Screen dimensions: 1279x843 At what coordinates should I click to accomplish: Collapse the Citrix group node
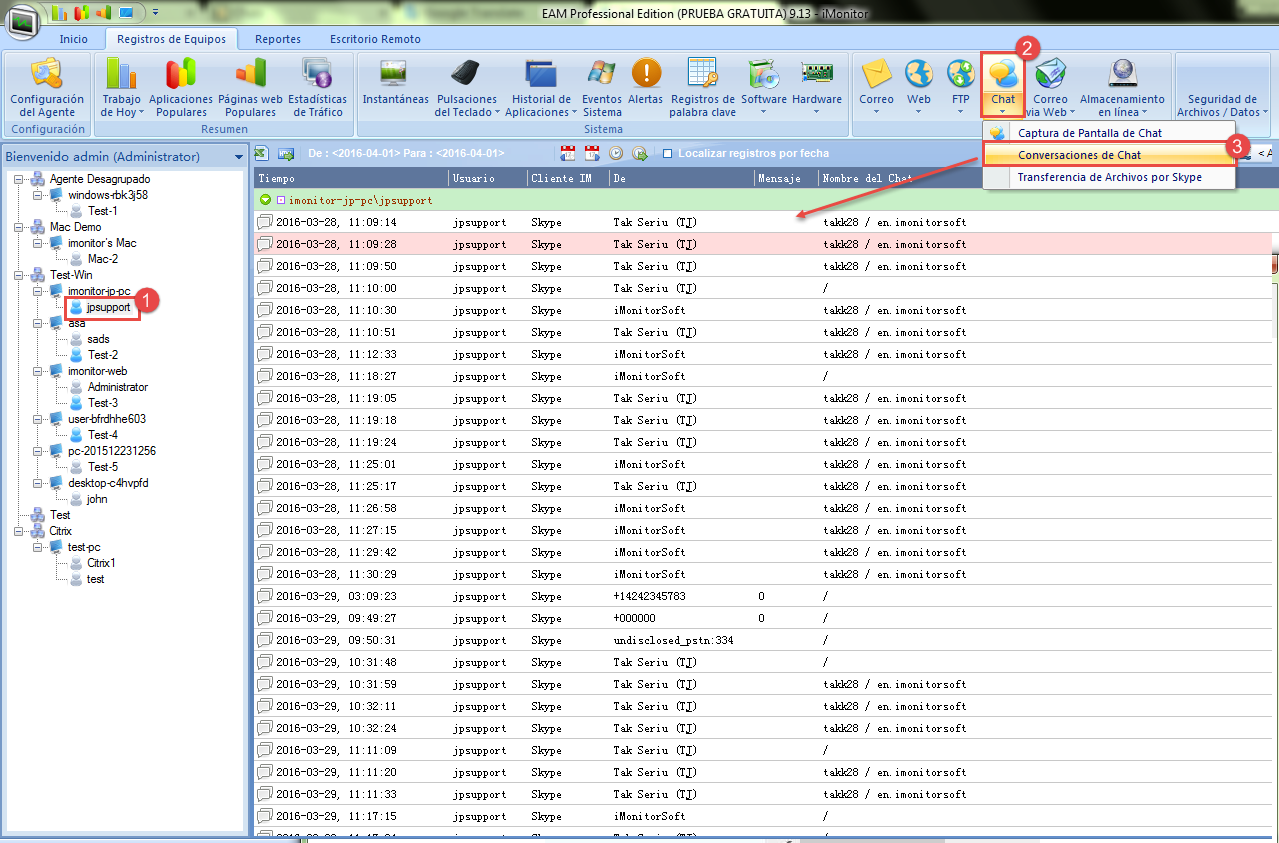20,531
